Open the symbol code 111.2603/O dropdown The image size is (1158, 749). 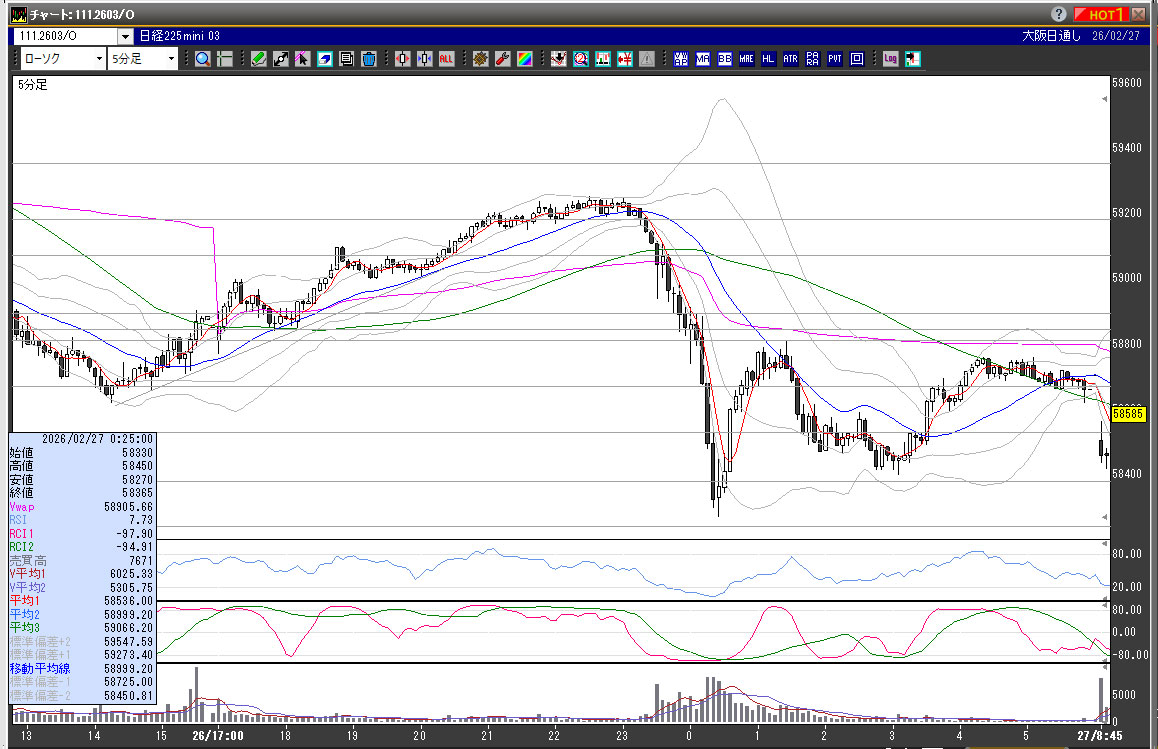coord(124,36)
